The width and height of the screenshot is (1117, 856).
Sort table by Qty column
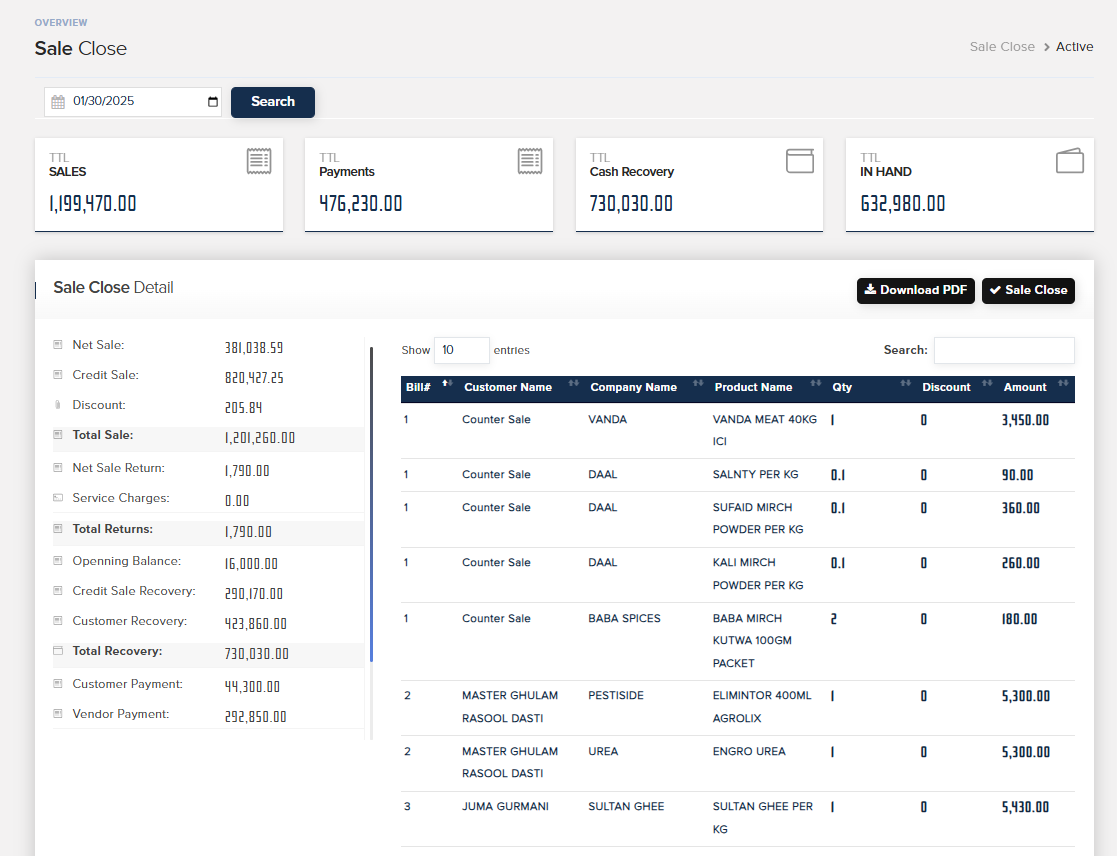(x=871, y=387)
